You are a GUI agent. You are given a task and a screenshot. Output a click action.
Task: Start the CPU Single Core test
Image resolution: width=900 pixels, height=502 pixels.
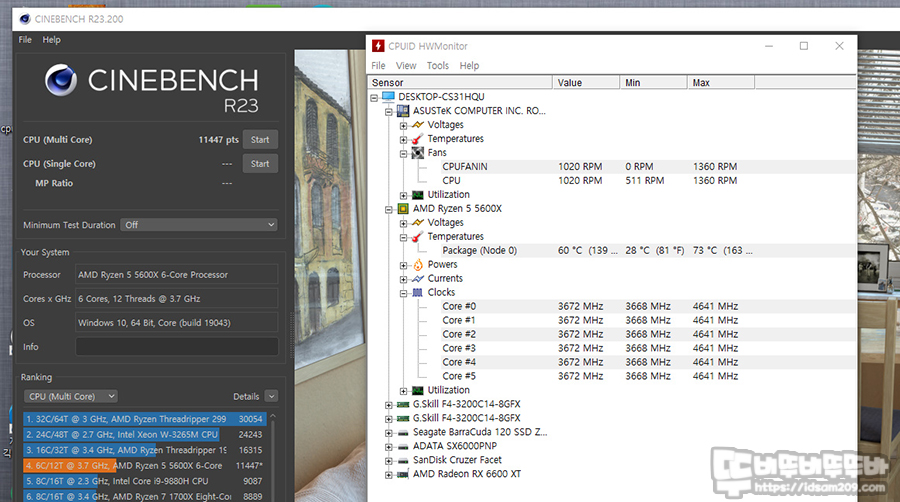pyautogui.click(x=260, y=164)
